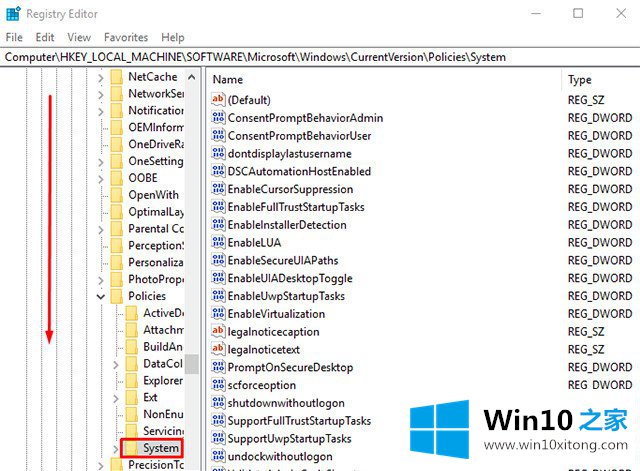Click REG_SZ type of (Default) row
This screenshot has width=640, height=471.
tap(586, 100)
